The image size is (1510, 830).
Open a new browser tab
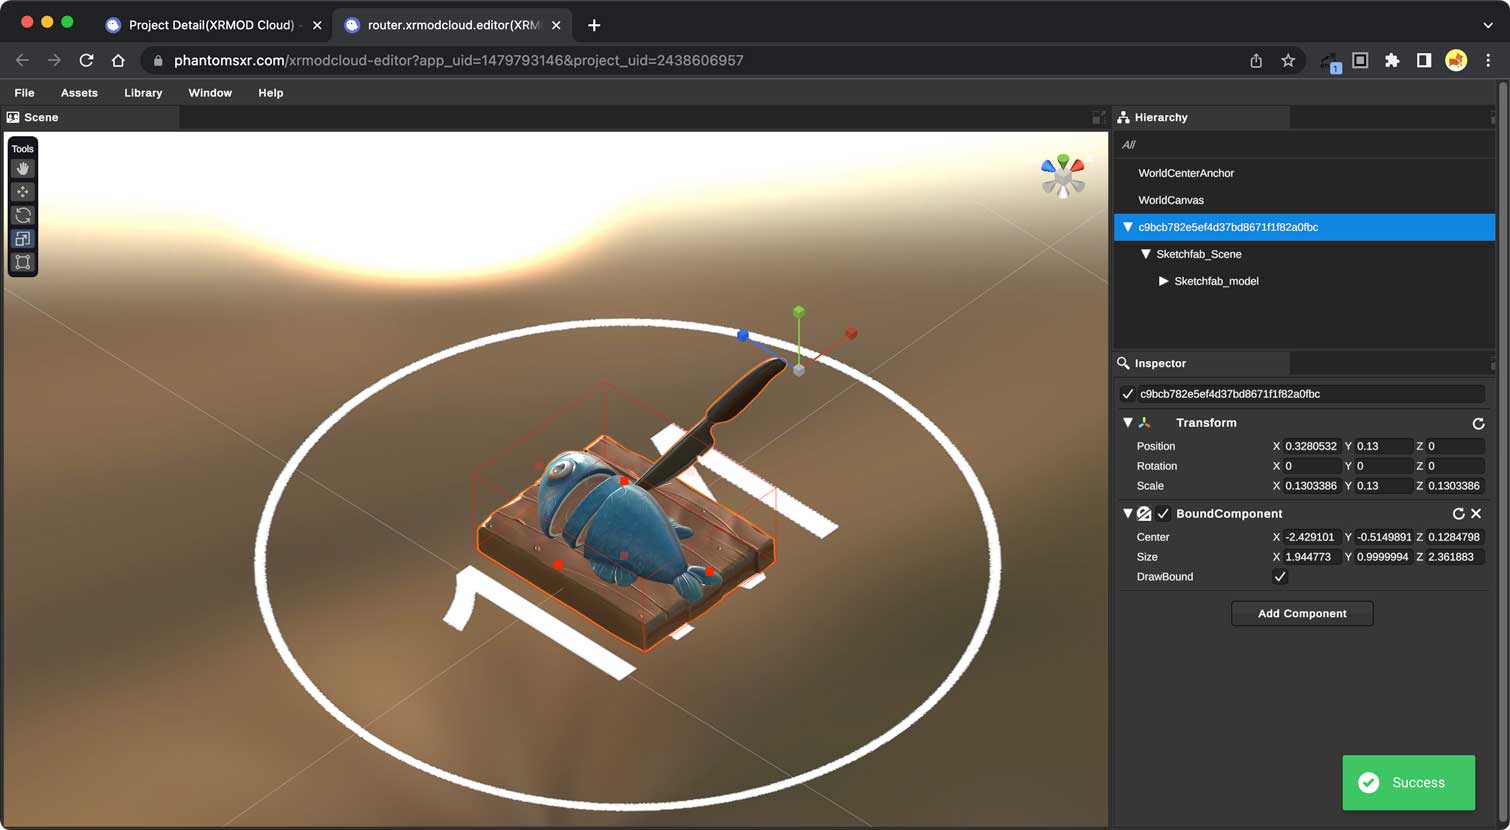point(594,25)
